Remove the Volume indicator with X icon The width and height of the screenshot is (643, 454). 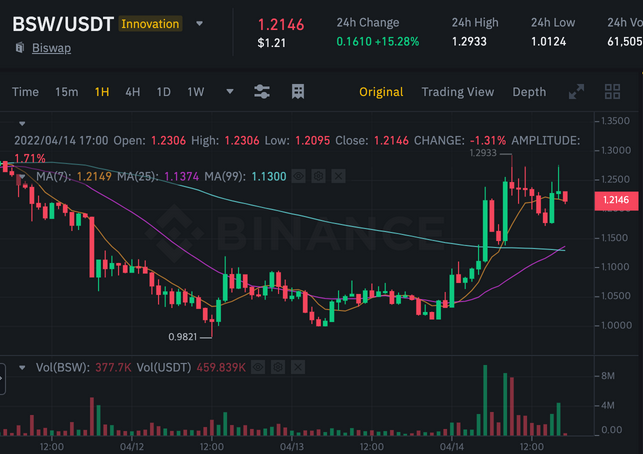coord(298,367)
